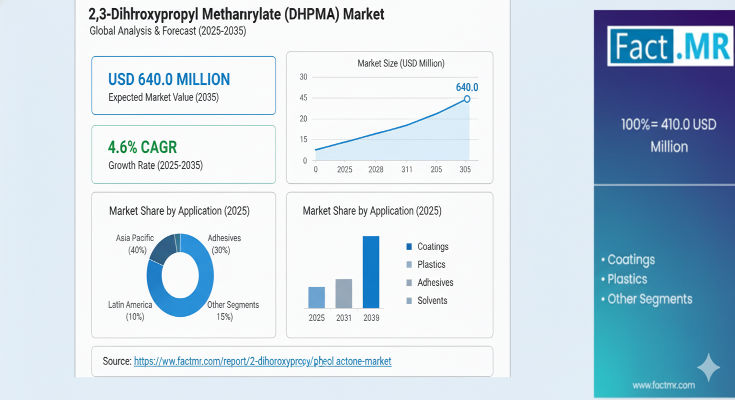Click the www.factmr.com website text
This screenshot has height=400, width=735.
(x=663, y=384)
